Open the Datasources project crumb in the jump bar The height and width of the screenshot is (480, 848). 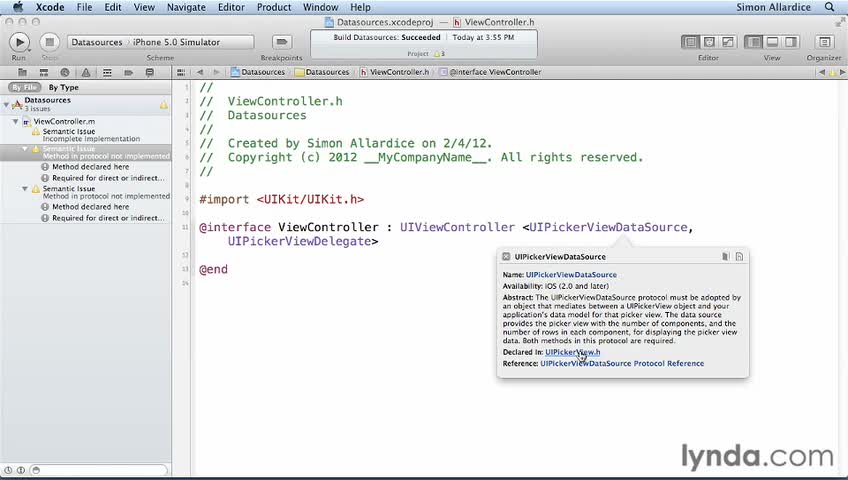pyautogui.click(x=258, y=72)
